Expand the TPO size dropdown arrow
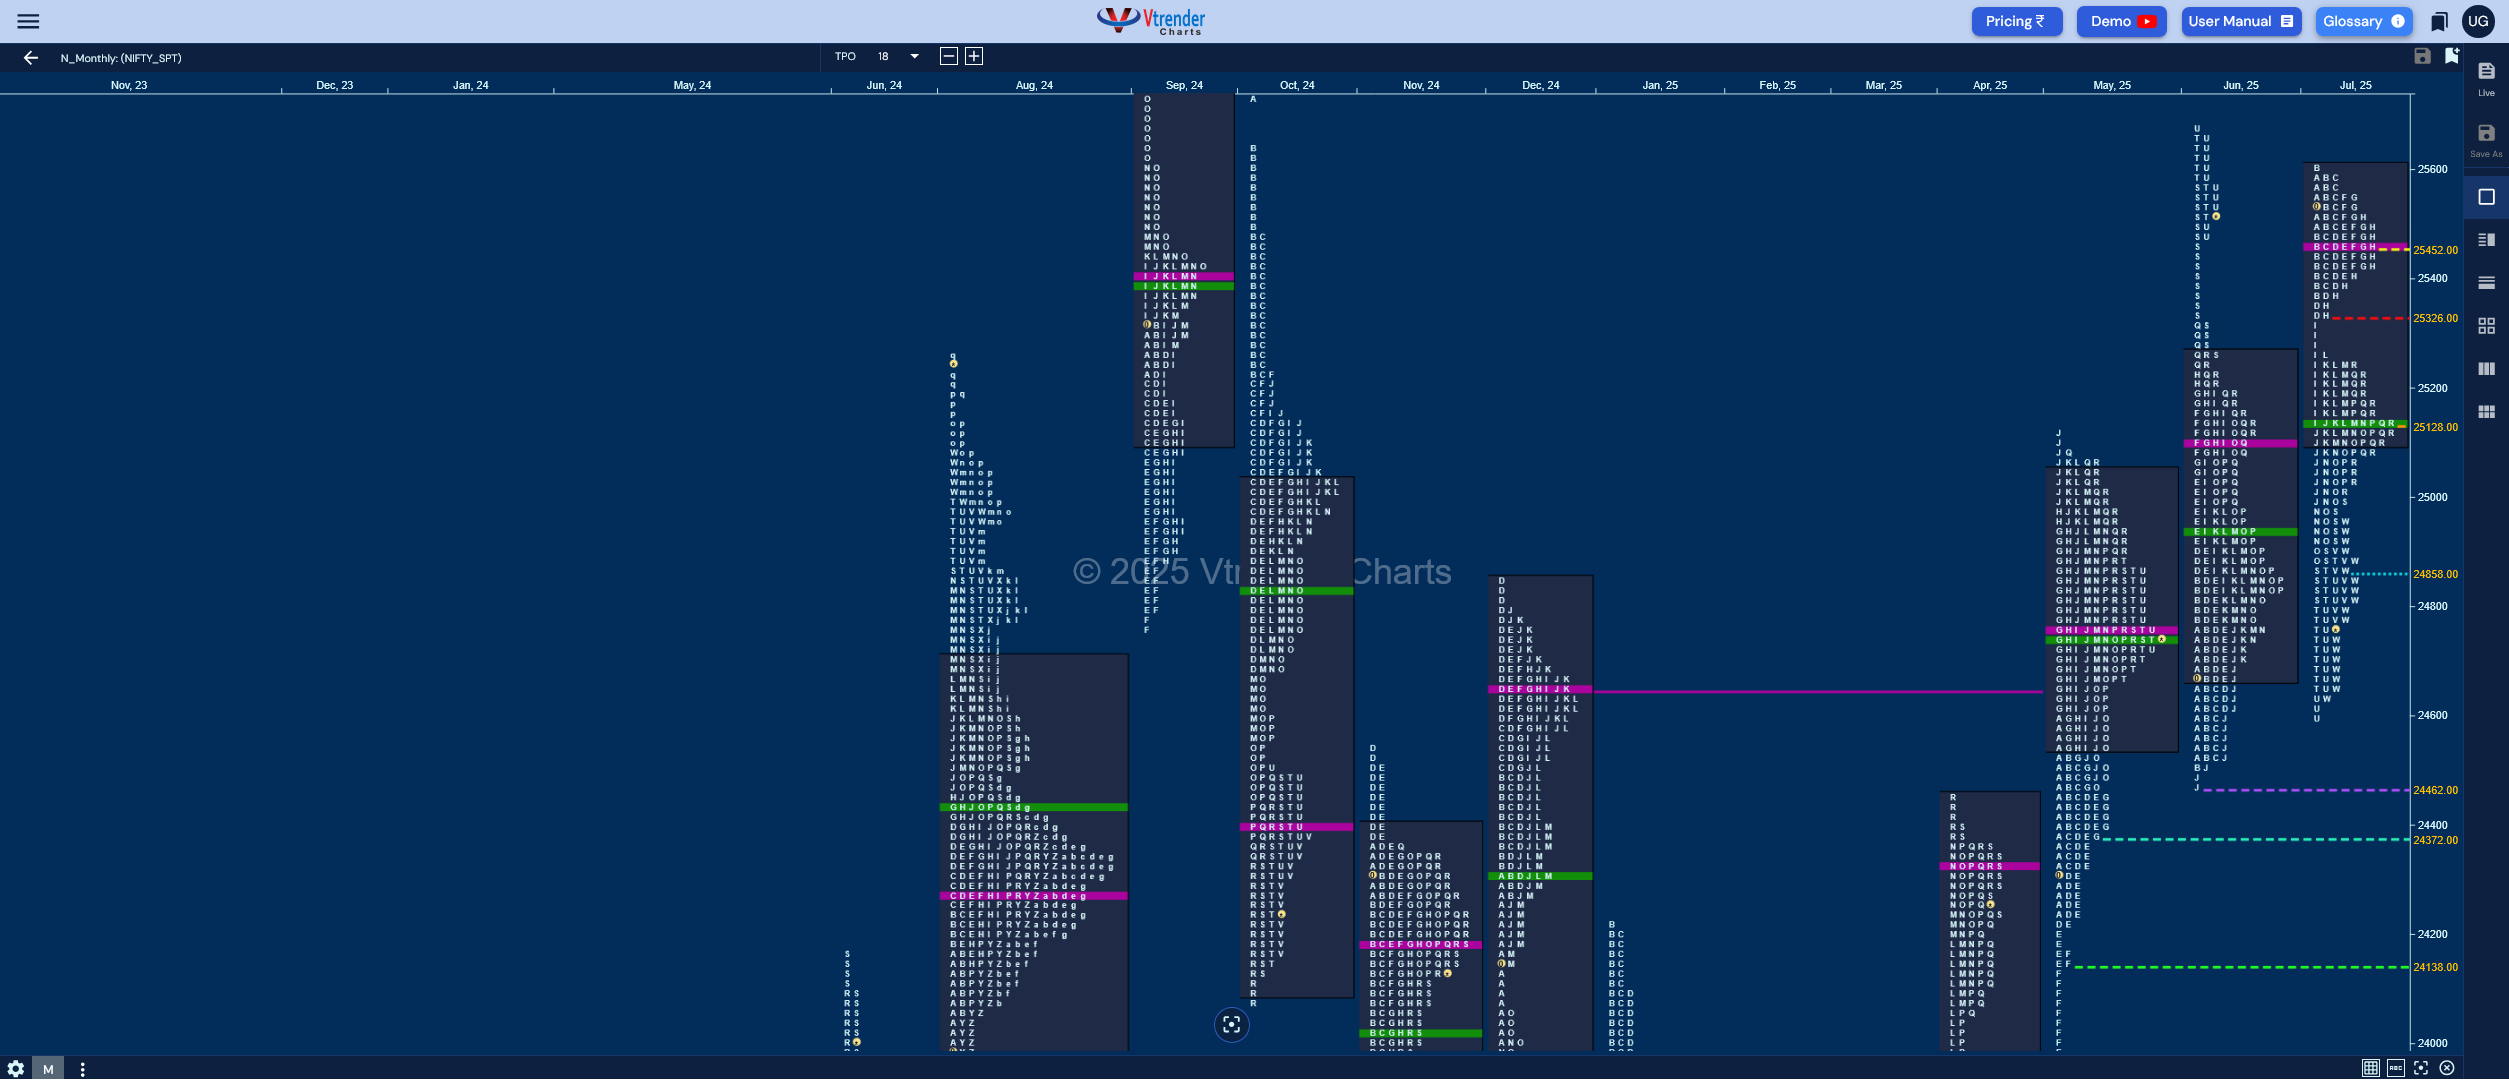The height and width of the screenshot is (1080, 2509). [914, 57]
